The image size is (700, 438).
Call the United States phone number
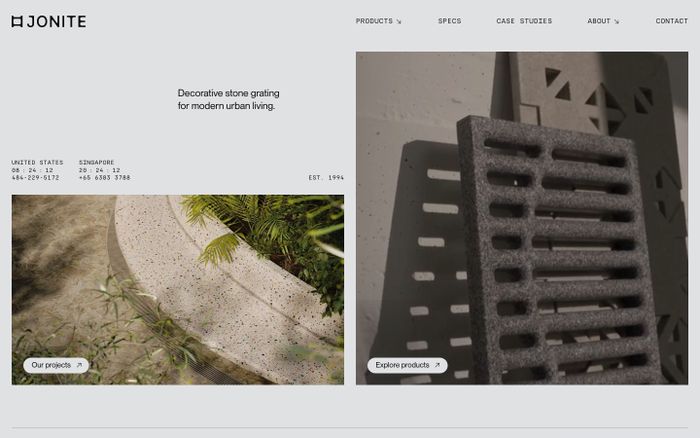coord(35,178)
